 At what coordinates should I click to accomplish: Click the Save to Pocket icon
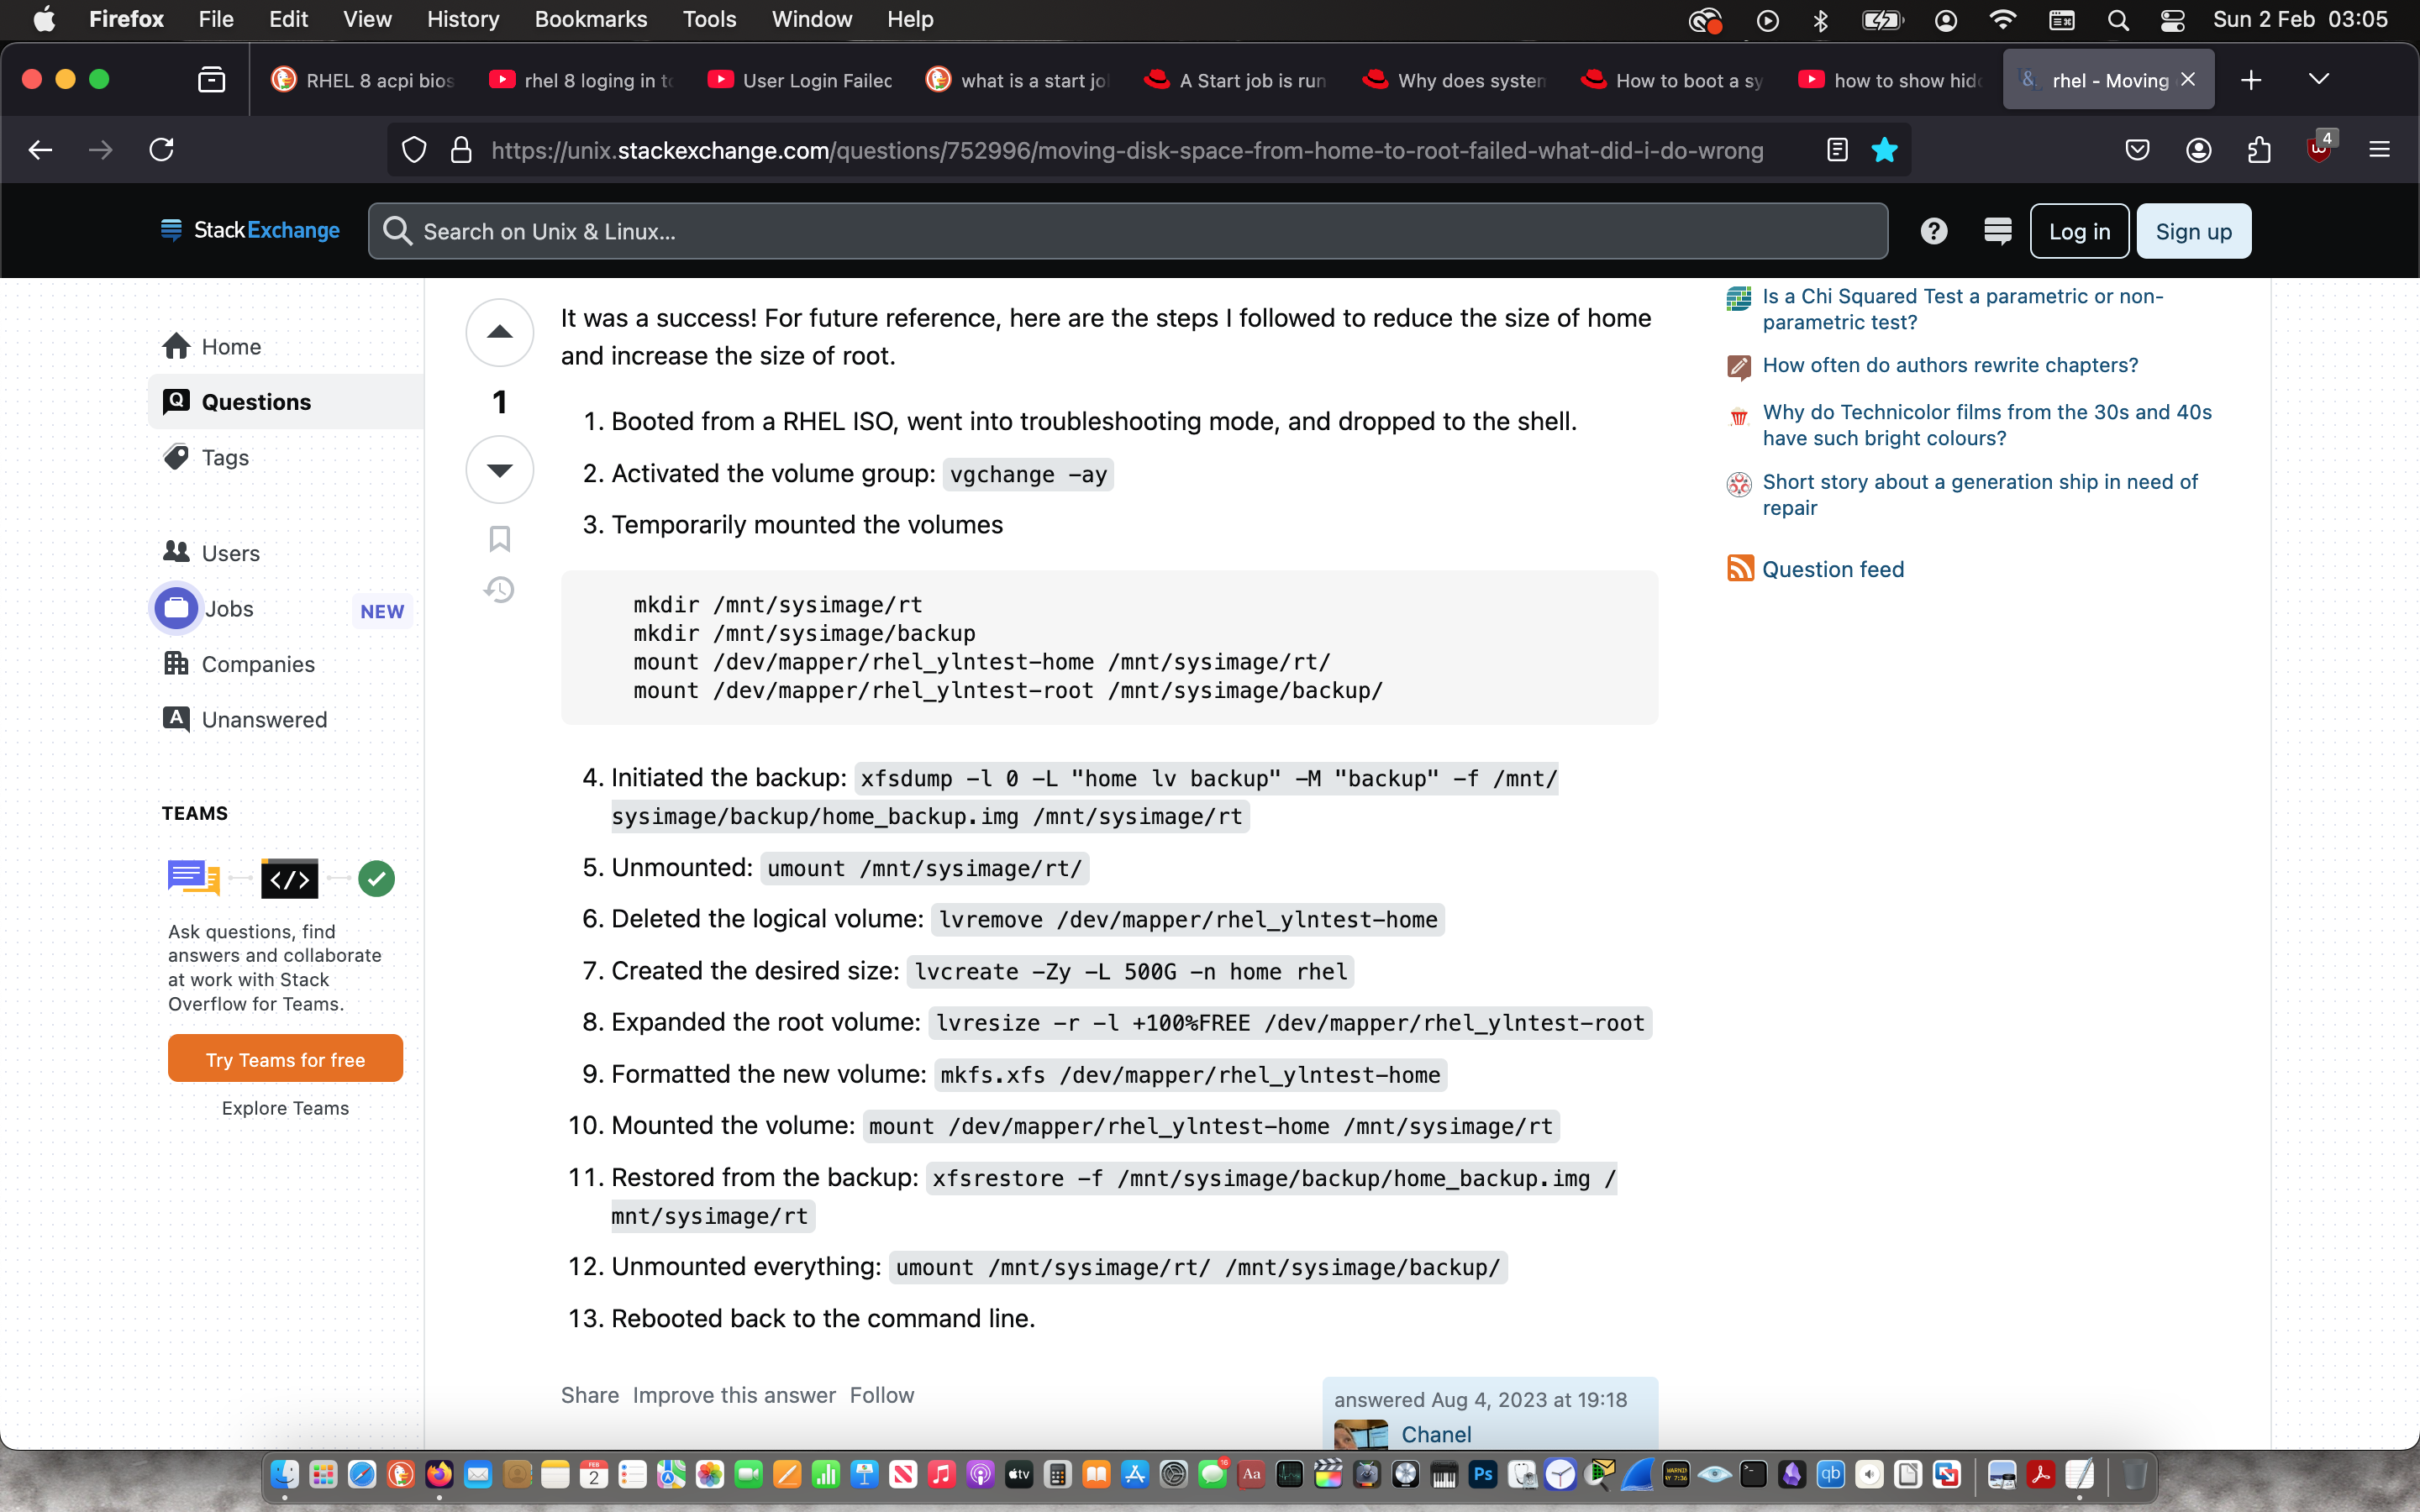[x=2137, y=150]
